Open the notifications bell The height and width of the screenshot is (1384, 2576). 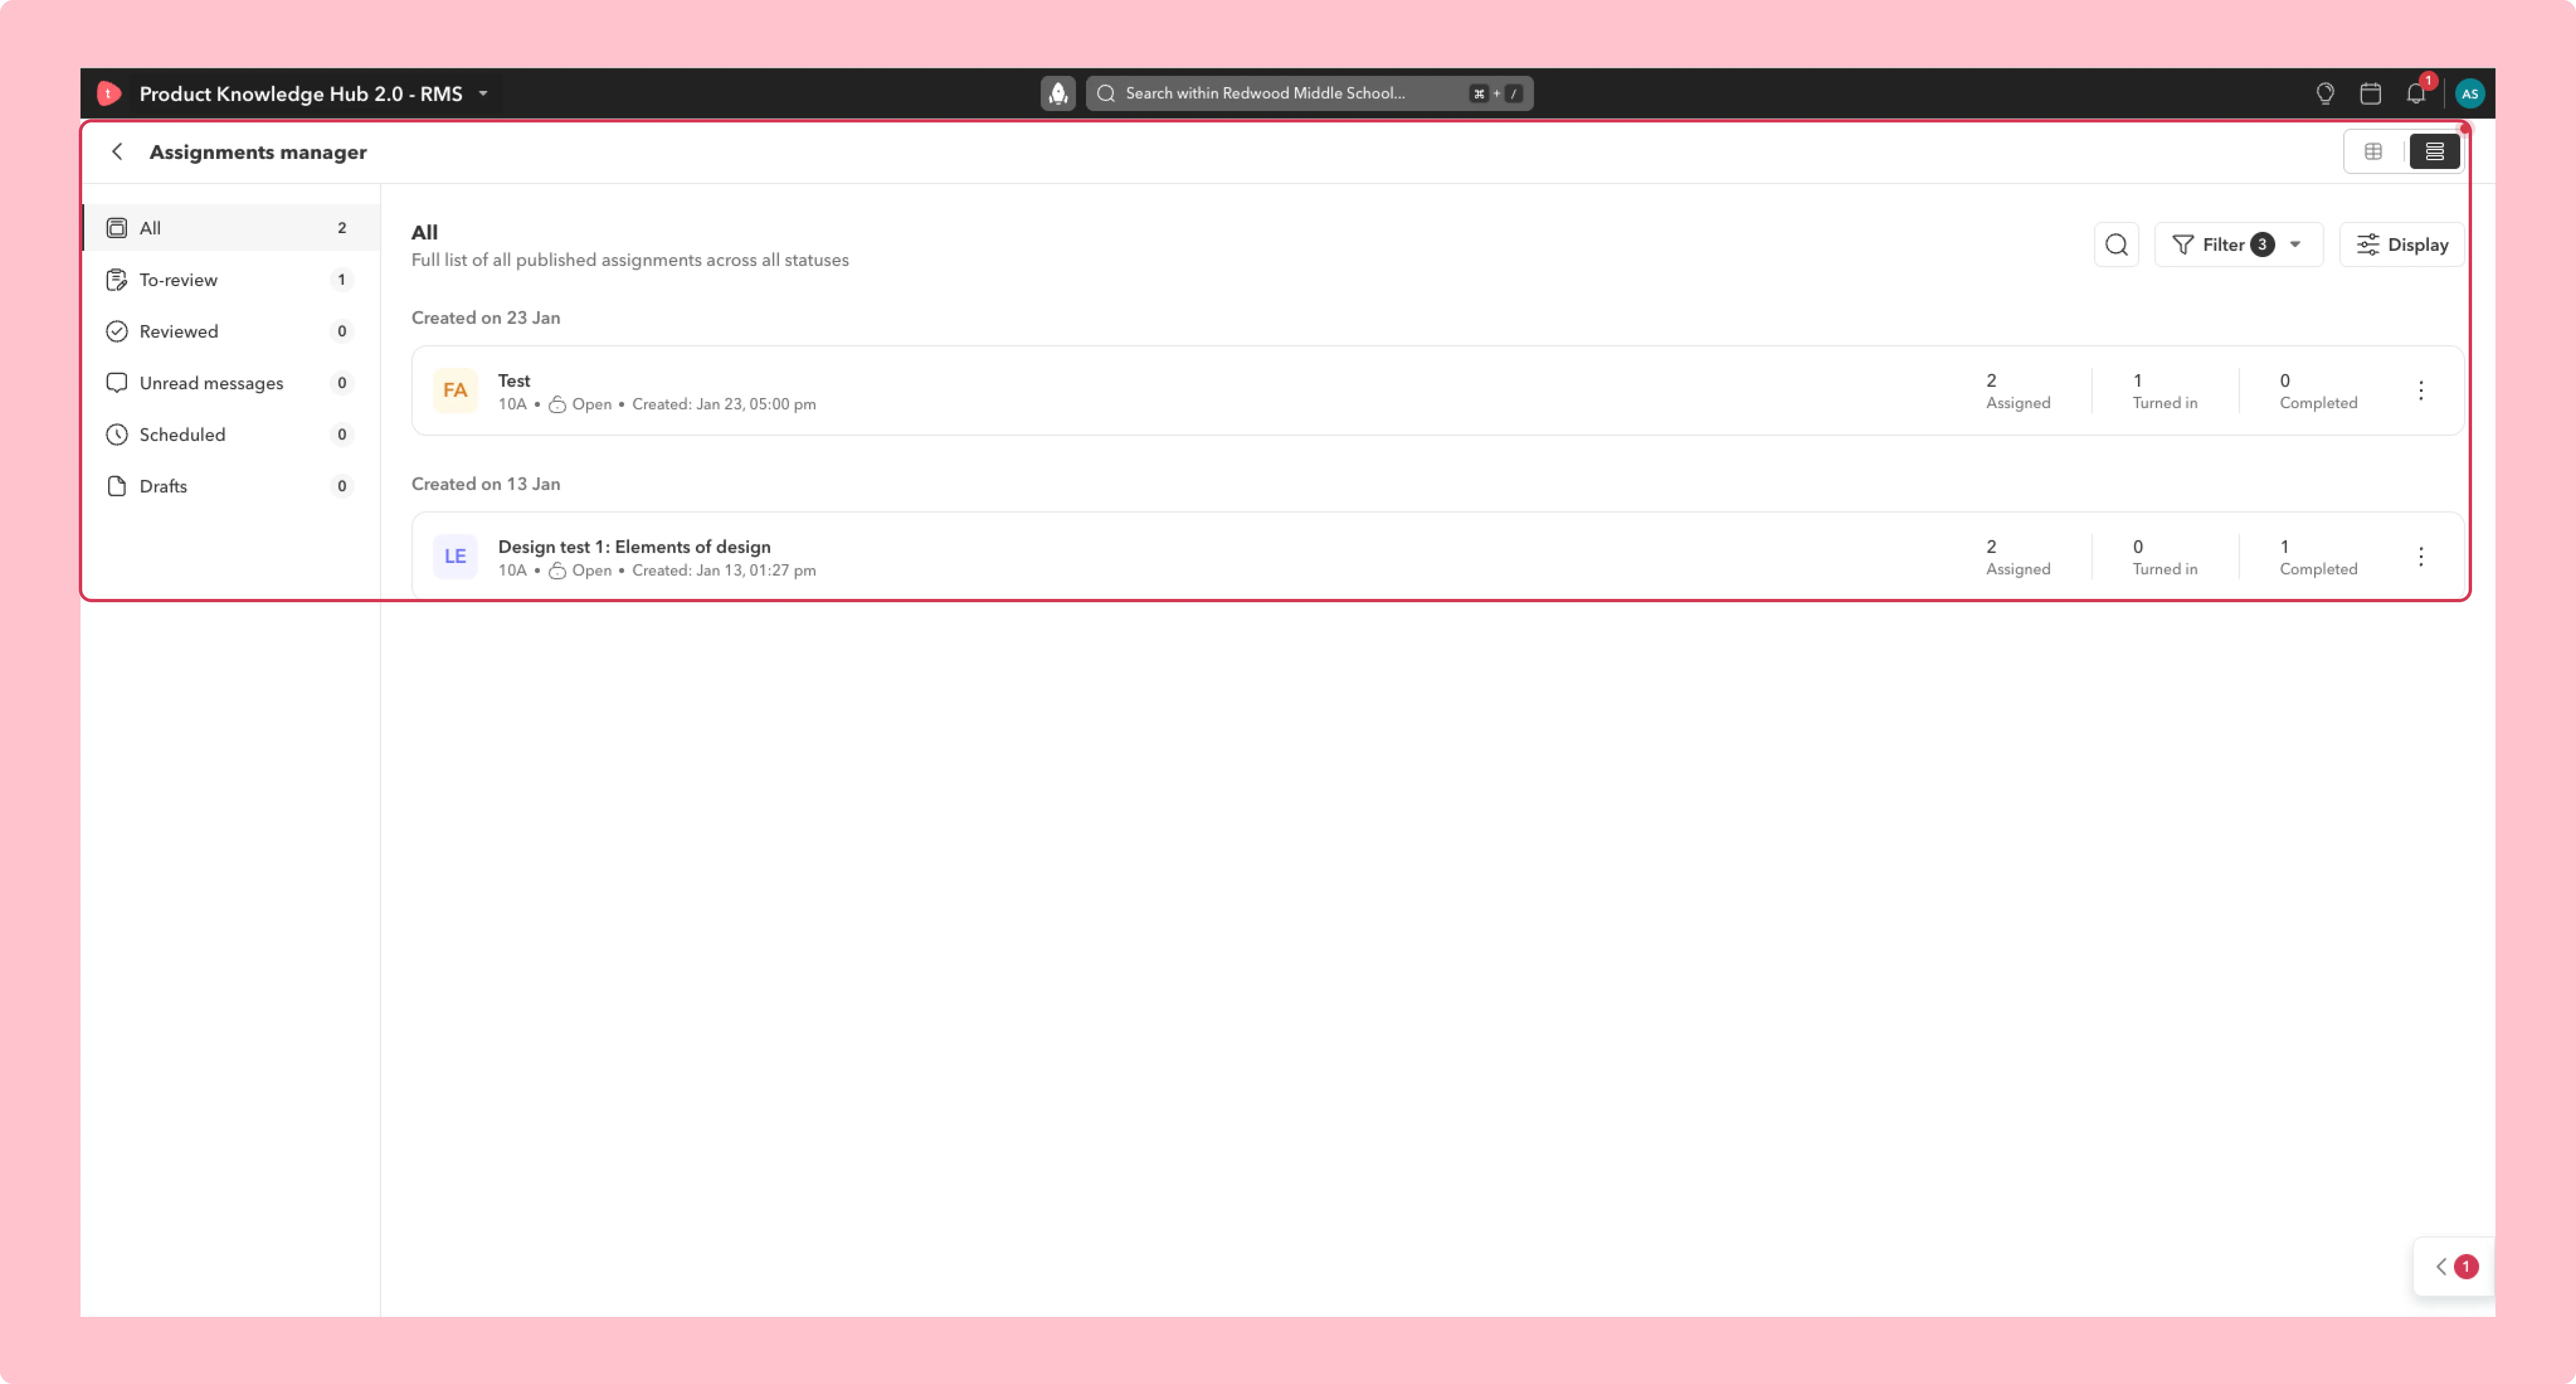(x=2416, y=93)
